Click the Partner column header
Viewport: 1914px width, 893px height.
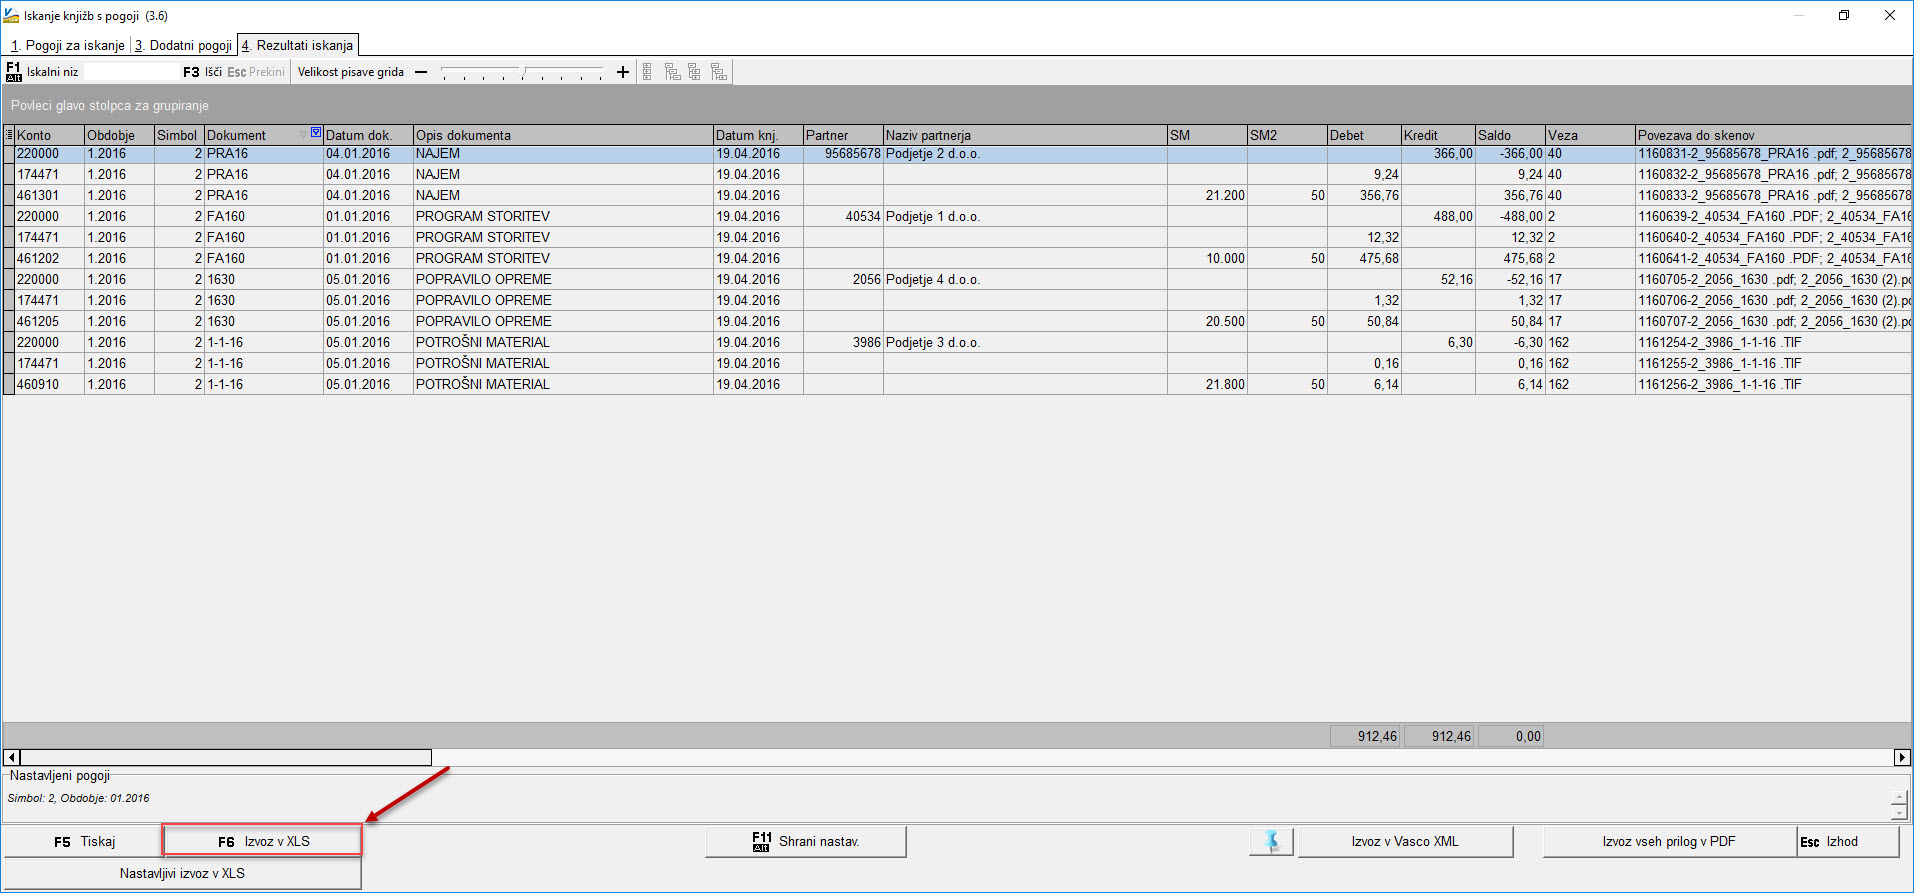tap(843, 135)
